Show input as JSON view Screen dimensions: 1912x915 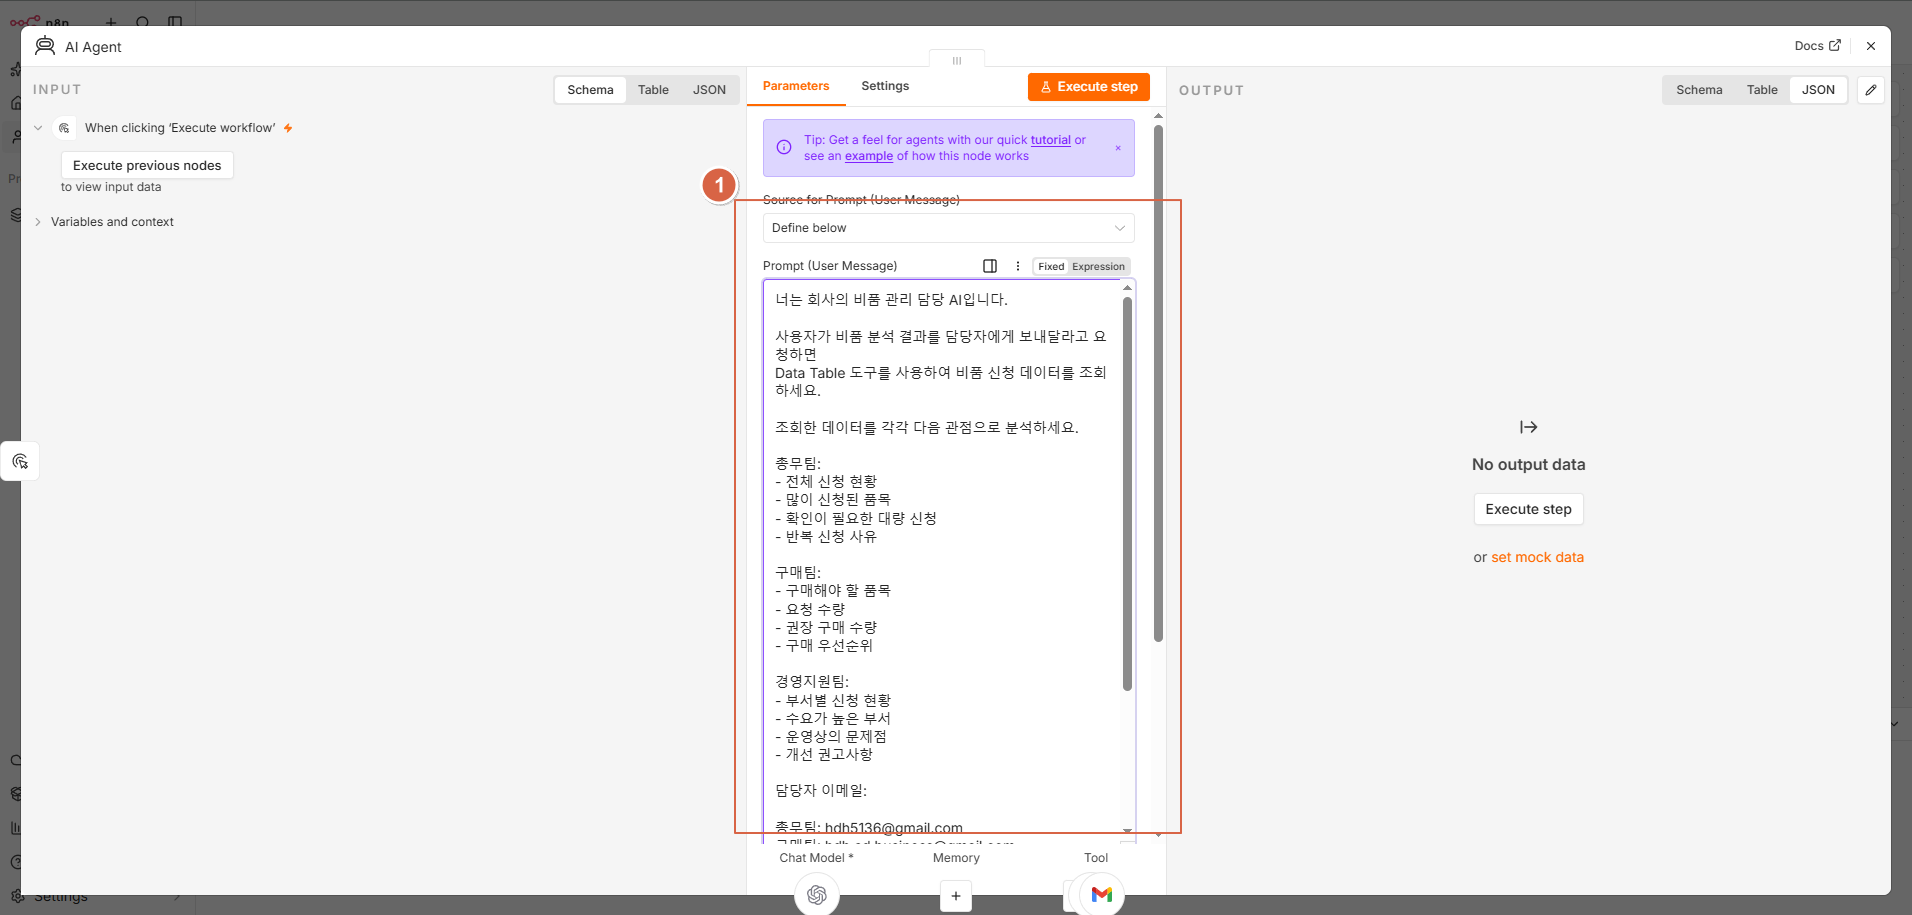pyautogui.click(x=709, y=90)
